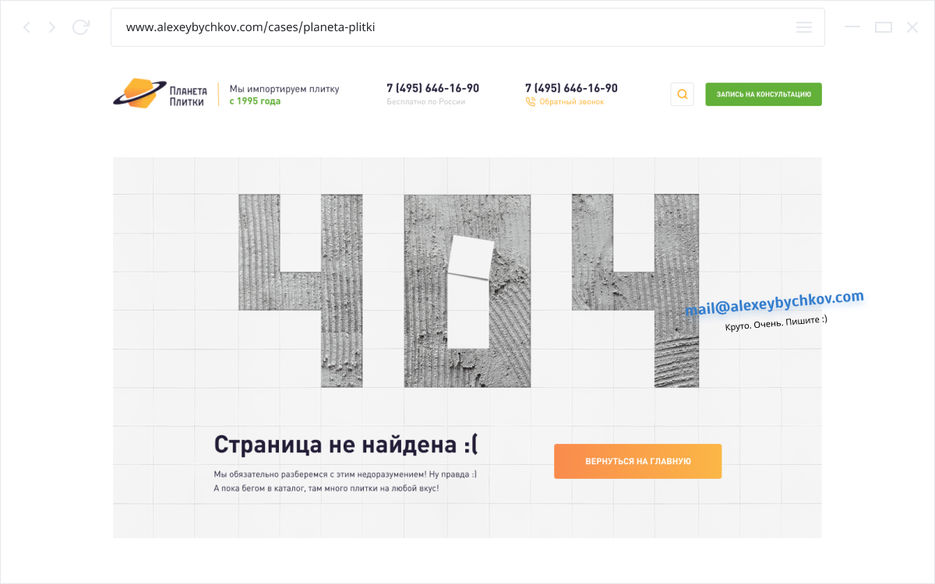
Task: Click the Страница не найдена heading
Action: pos(352,445)
